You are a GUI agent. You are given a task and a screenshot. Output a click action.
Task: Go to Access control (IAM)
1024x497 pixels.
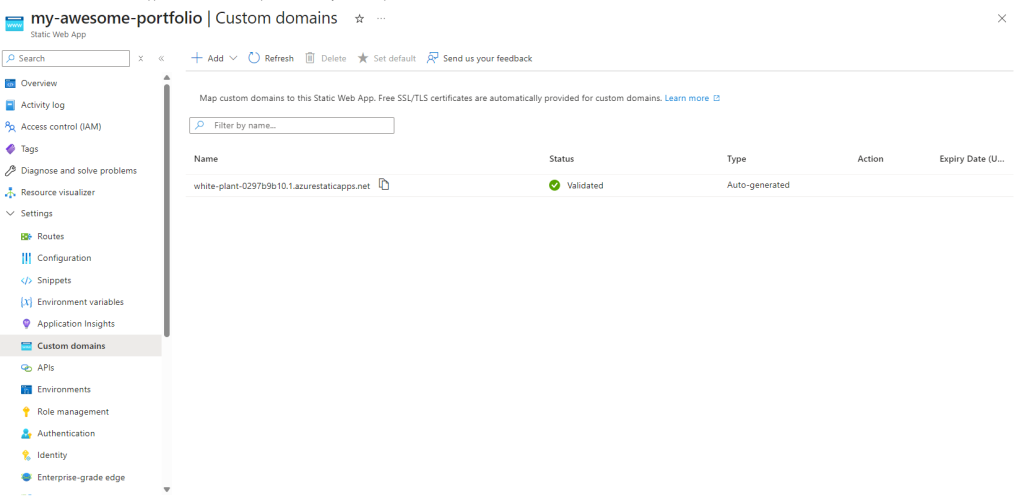point(60,127)
